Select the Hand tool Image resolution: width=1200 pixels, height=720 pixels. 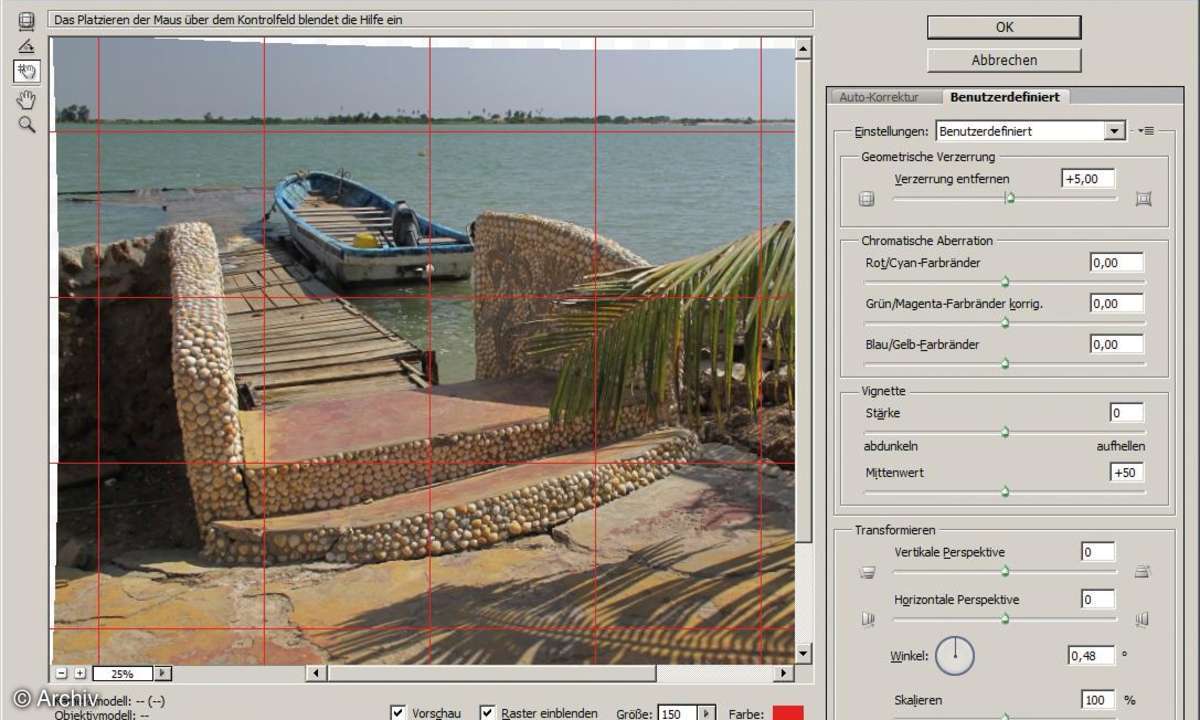pyautogui.click(x=27, y=99)
